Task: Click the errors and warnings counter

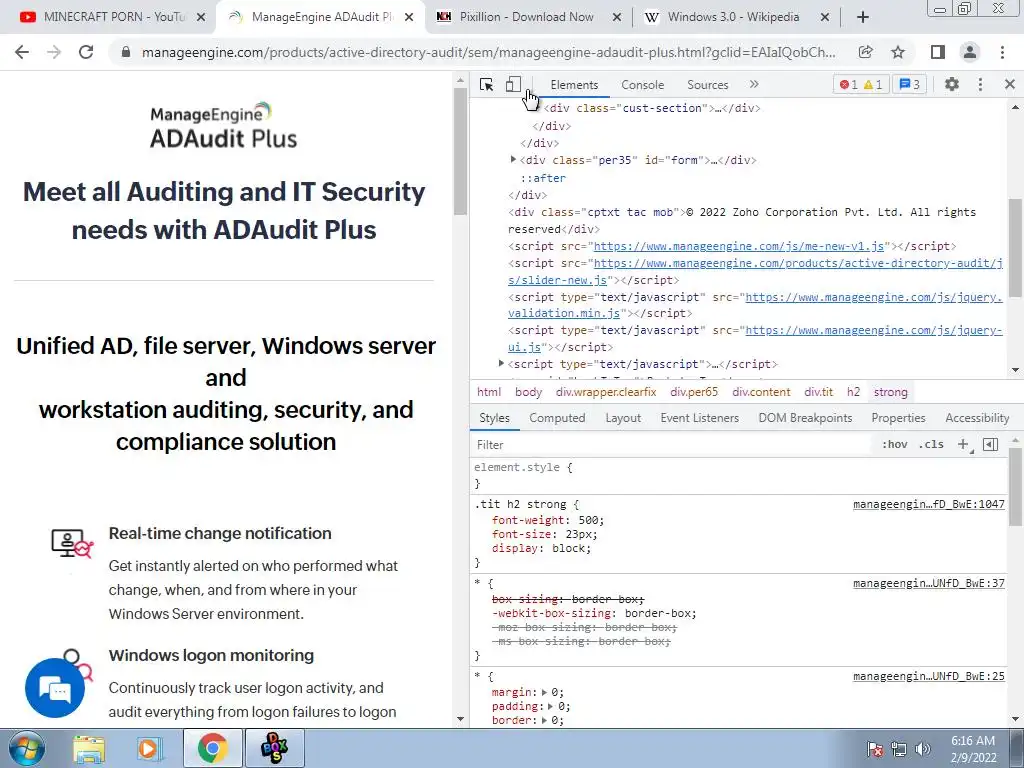Action: tap(861, 84)
